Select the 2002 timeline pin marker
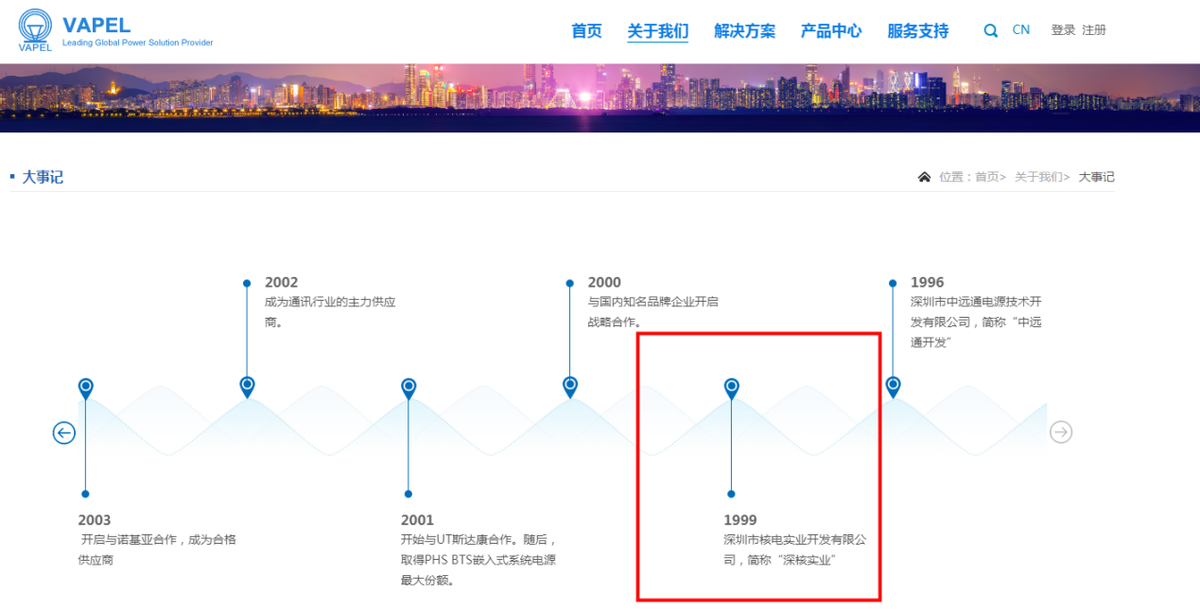This screenshot has height=610, width=1200. pyautogui.click(x=247, y=386)
